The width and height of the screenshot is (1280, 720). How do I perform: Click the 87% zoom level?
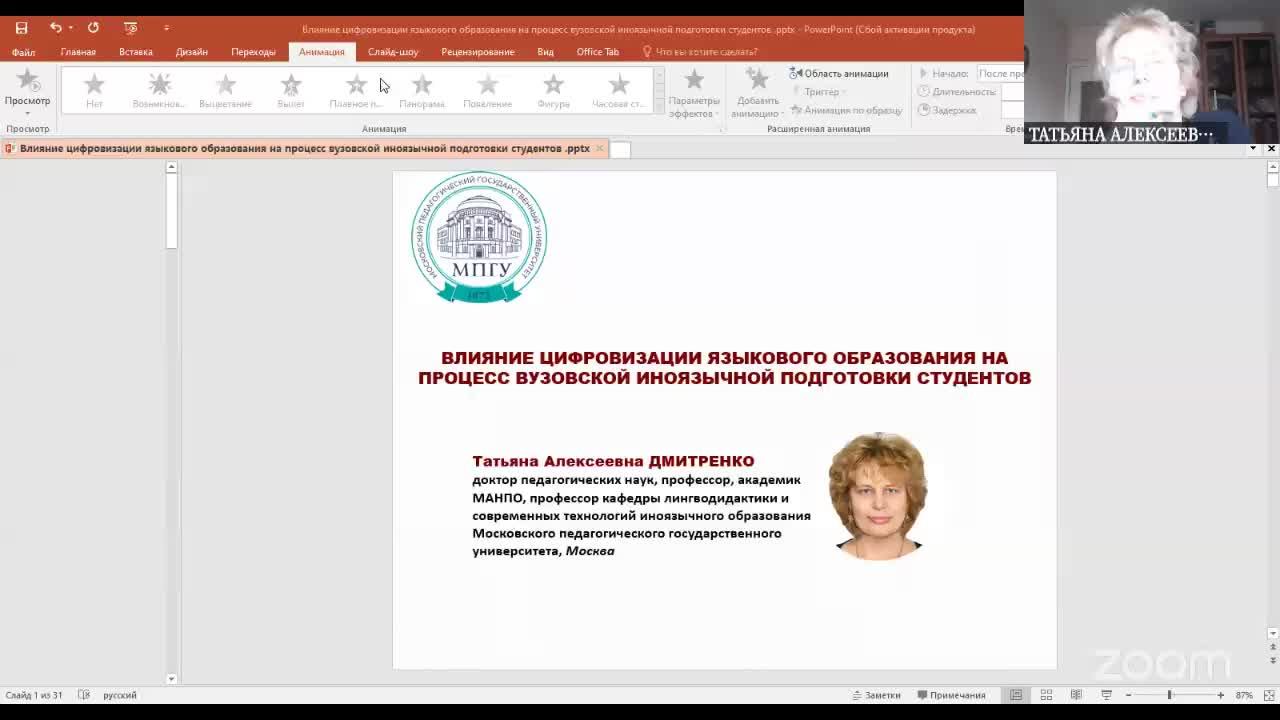[1244, 695]
